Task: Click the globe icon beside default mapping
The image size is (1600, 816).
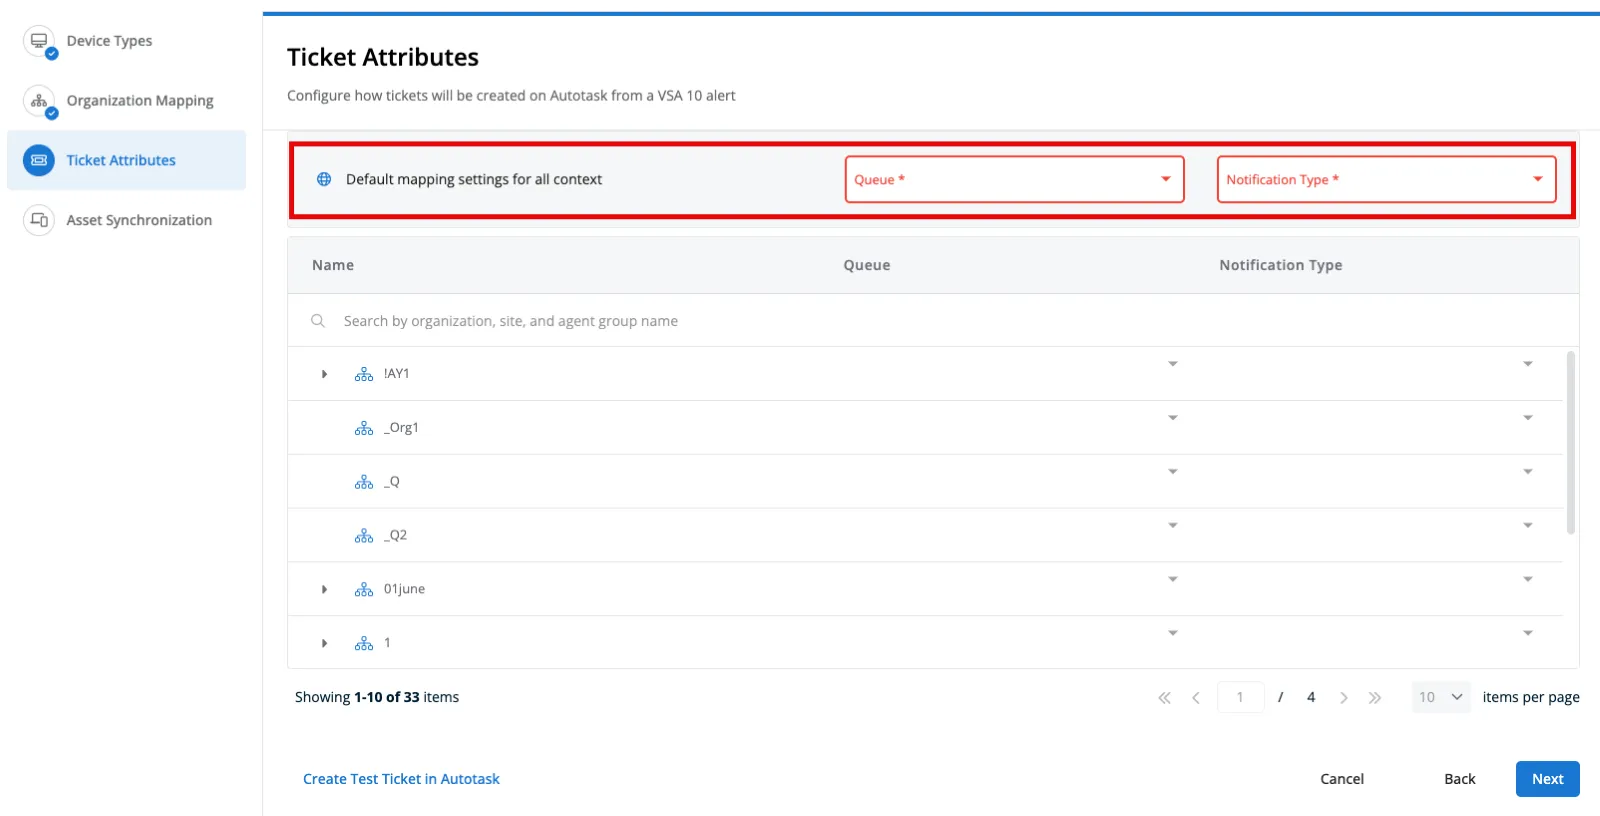Action: [x=324, y=180]
